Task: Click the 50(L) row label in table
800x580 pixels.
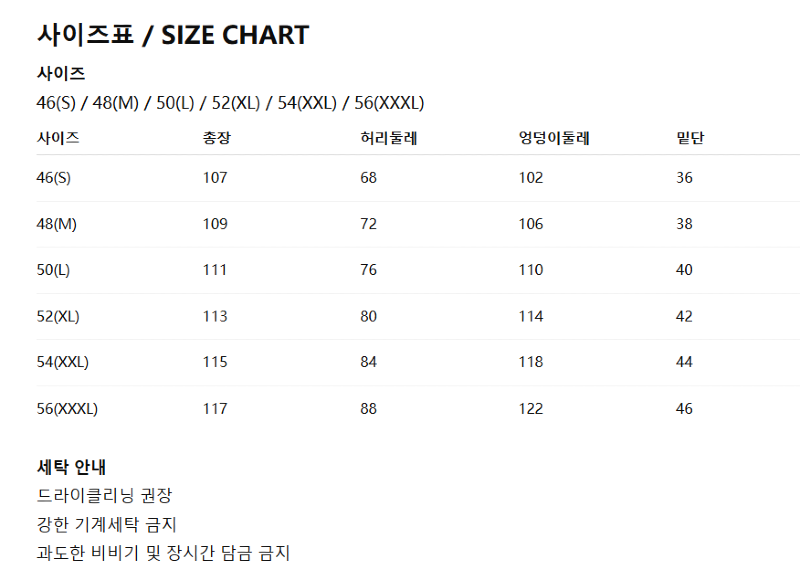Action: click(x=54, y=270)
